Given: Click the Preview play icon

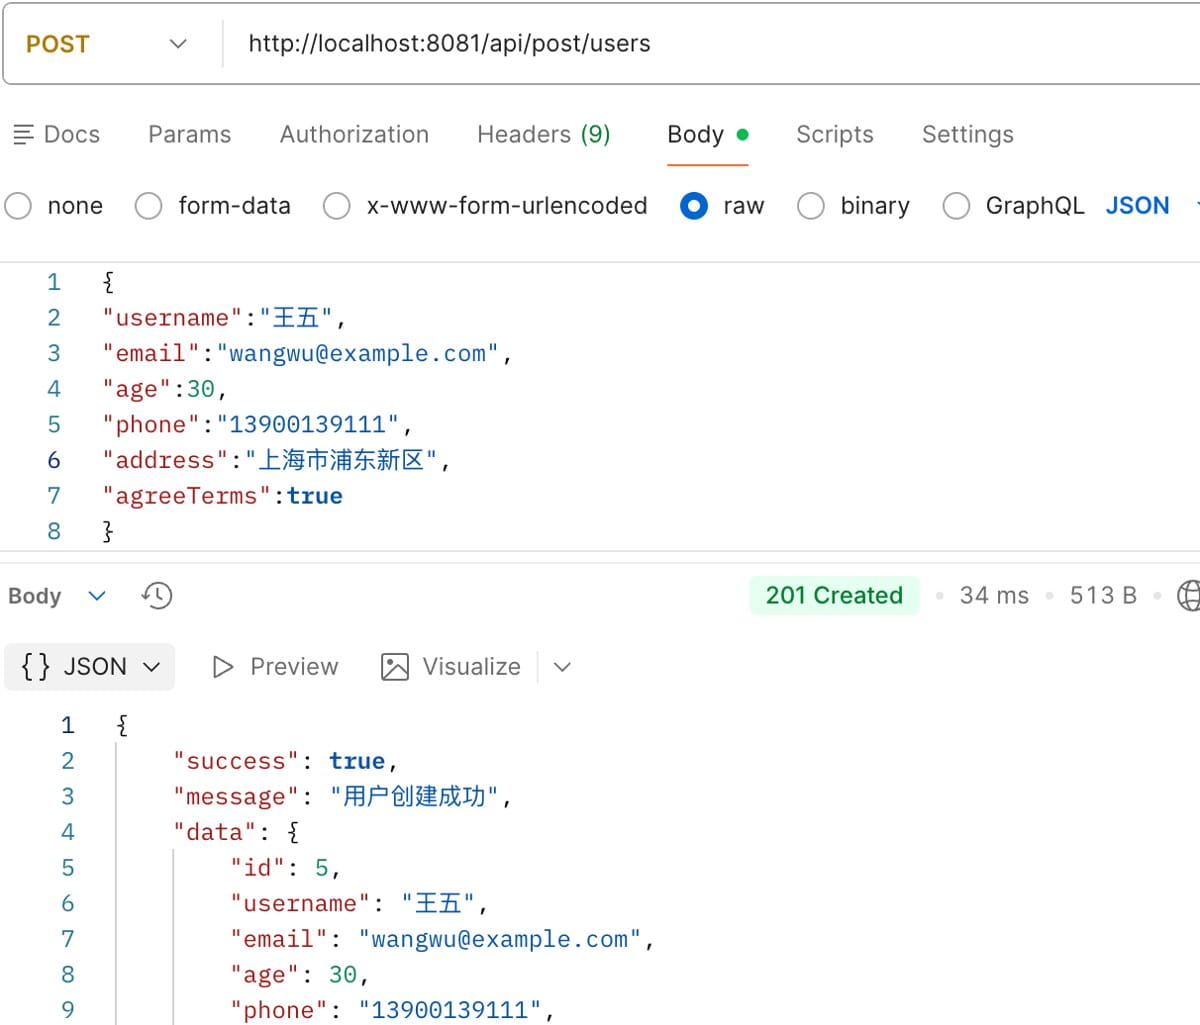Looking at the screenshot, I should (223, 667).
